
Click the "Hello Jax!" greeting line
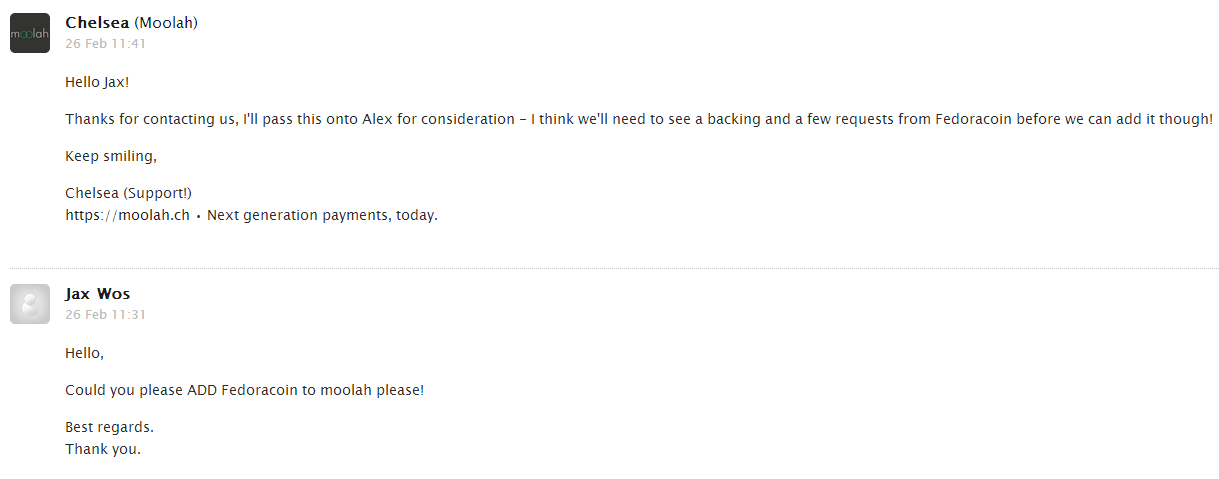coord(97,82)
